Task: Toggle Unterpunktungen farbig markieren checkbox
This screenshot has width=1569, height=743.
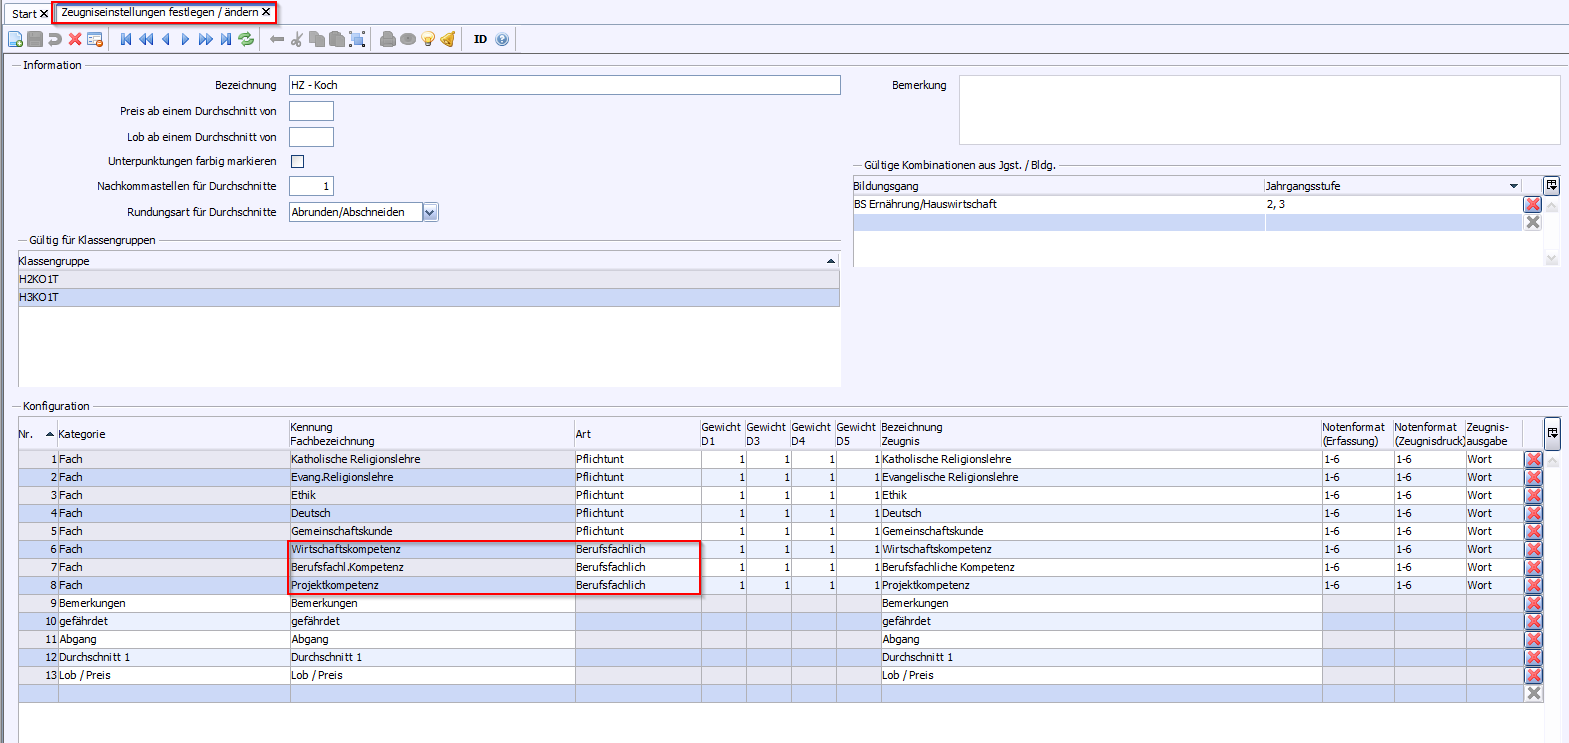Action: tap(297, 161)
